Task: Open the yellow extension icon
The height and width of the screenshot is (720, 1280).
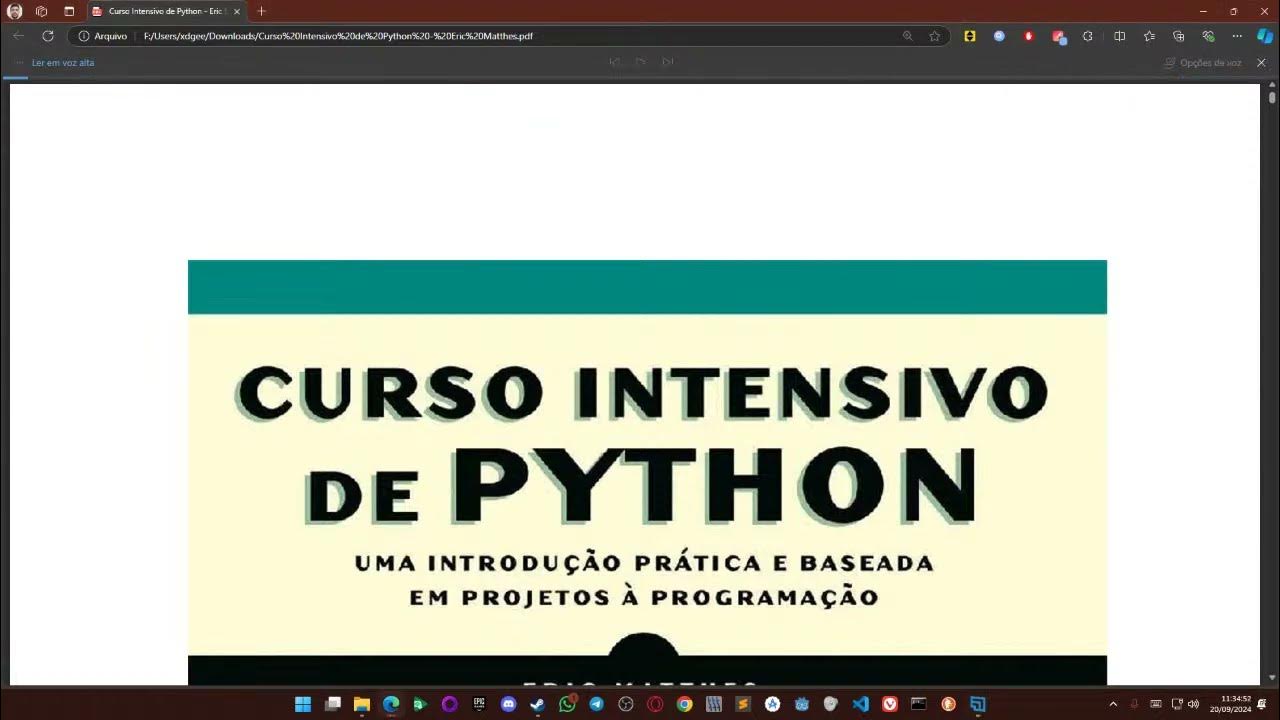Action: pos(970,36)
